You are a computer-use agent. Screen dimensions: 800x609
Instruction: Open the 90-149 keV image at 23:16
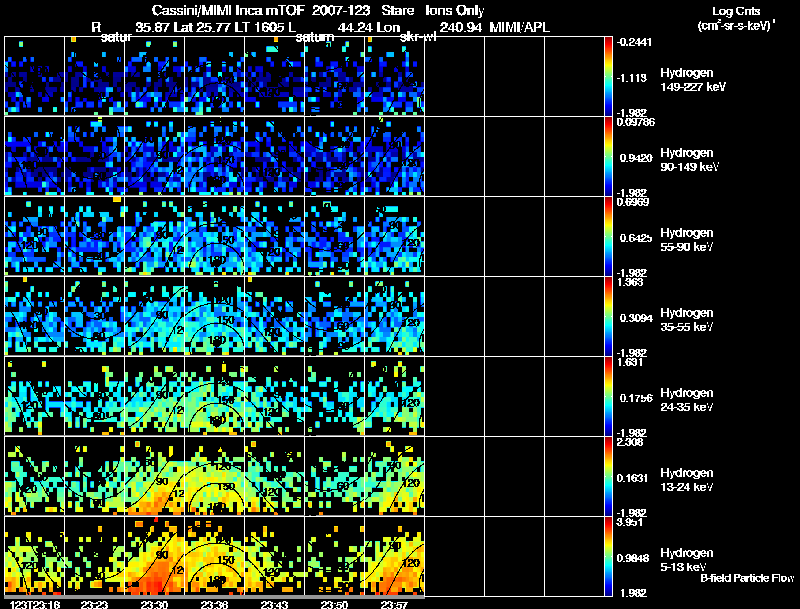point(35,156)
